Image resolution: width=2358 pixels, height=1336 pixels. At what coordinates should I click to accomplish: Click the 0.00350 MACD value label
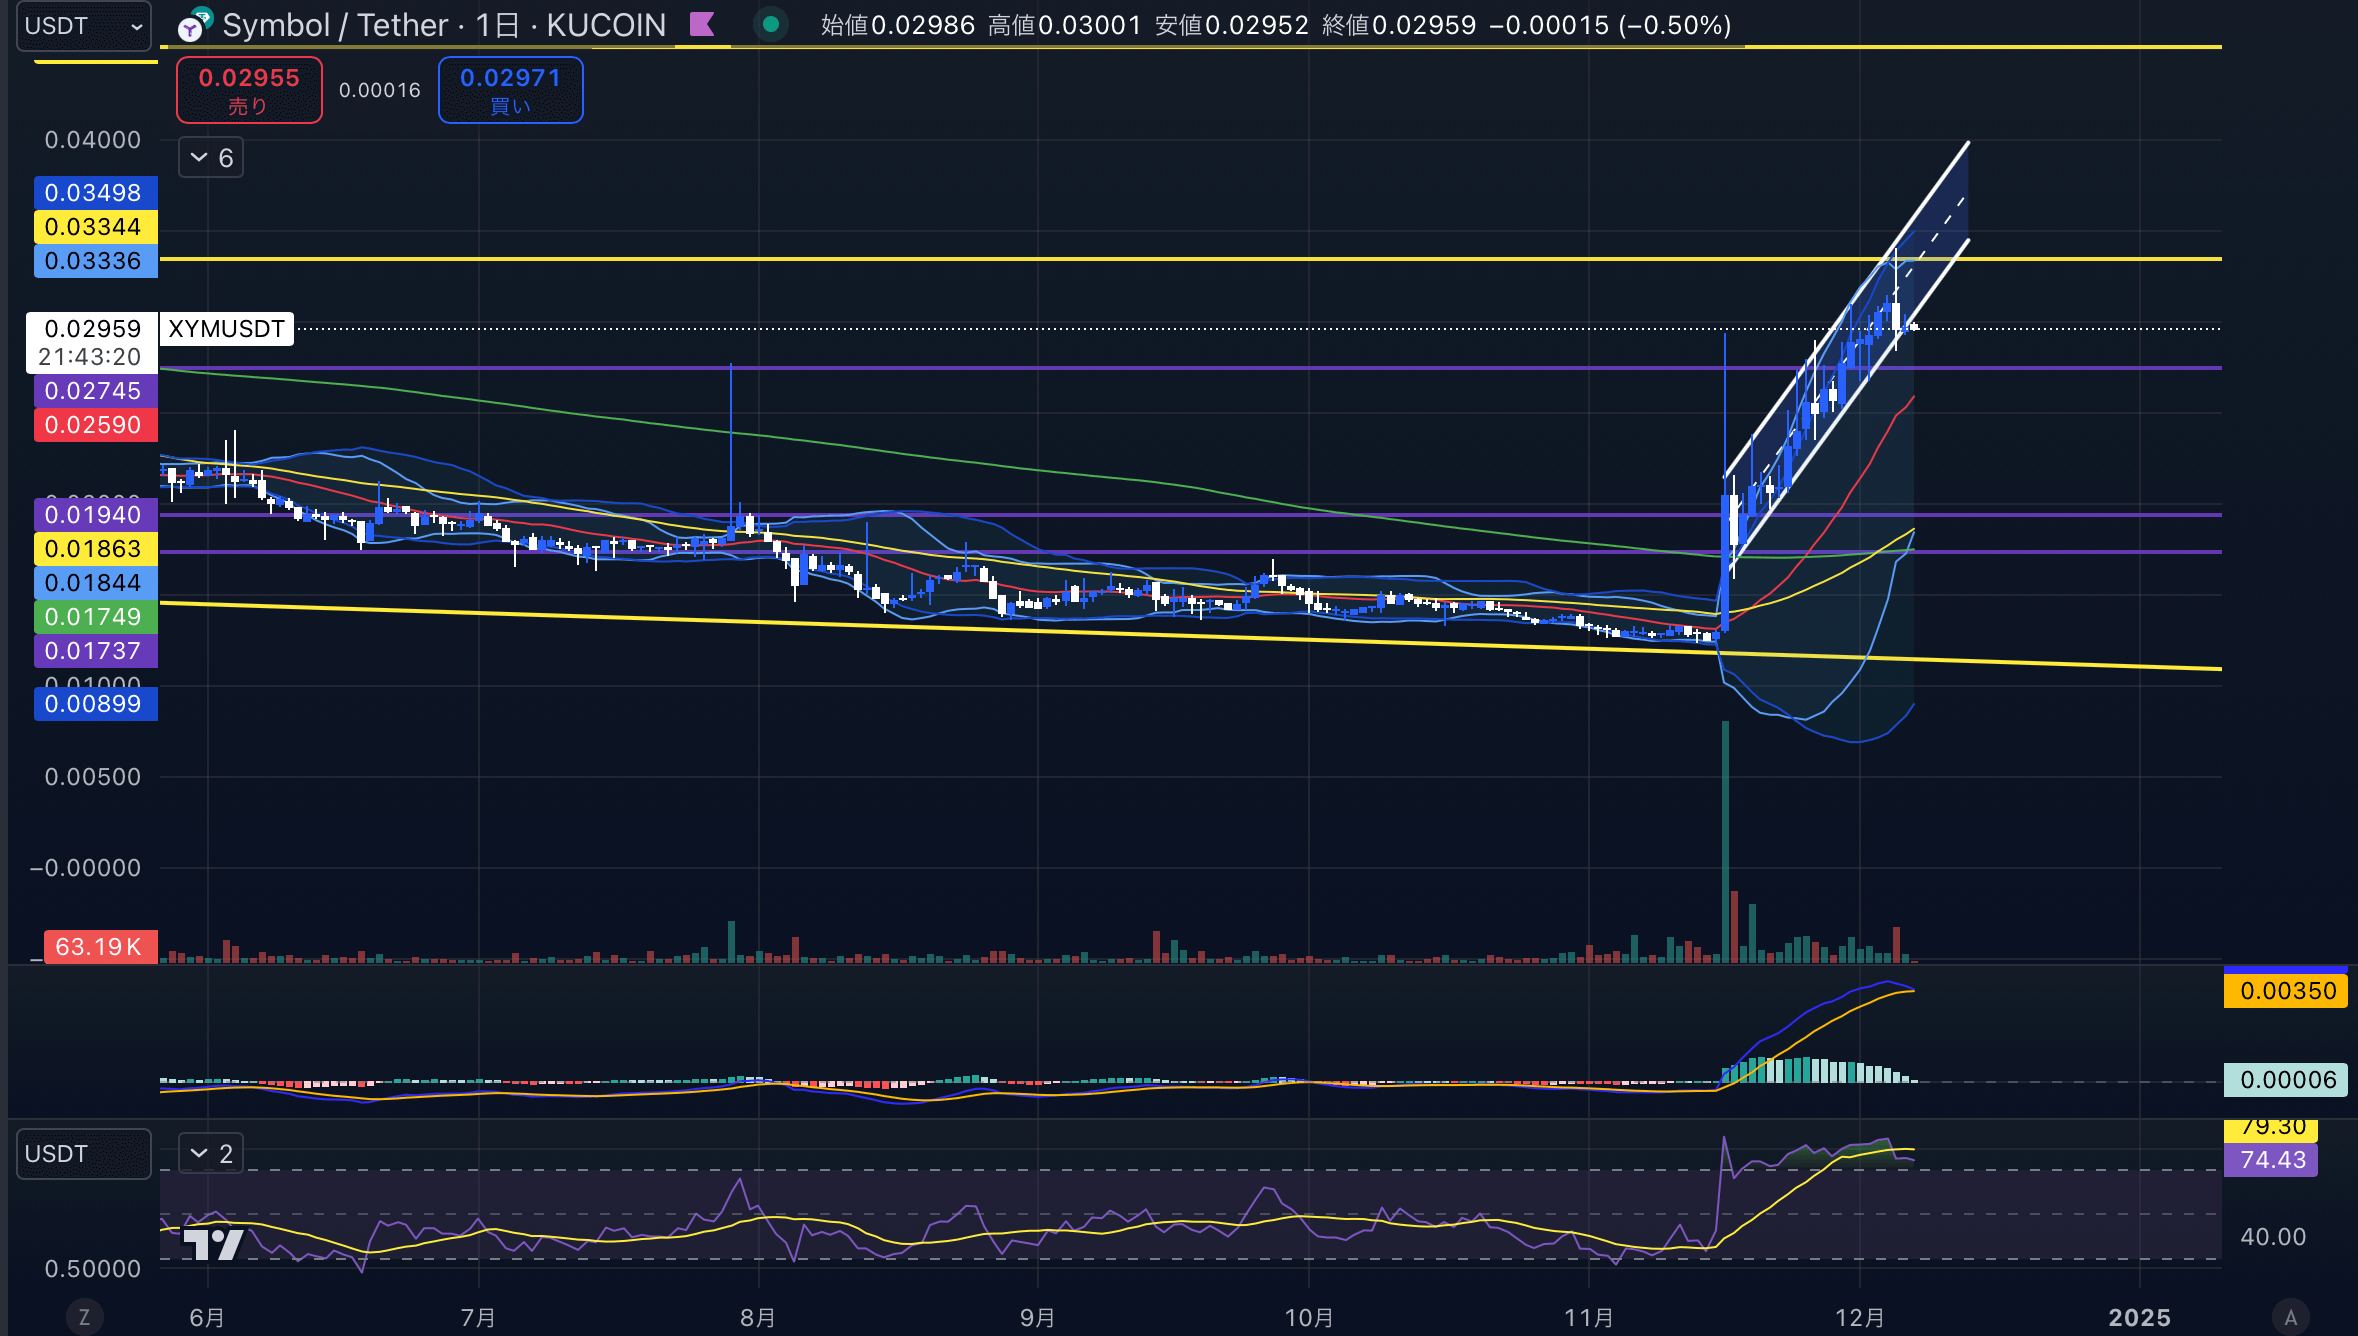[2286, 991]
